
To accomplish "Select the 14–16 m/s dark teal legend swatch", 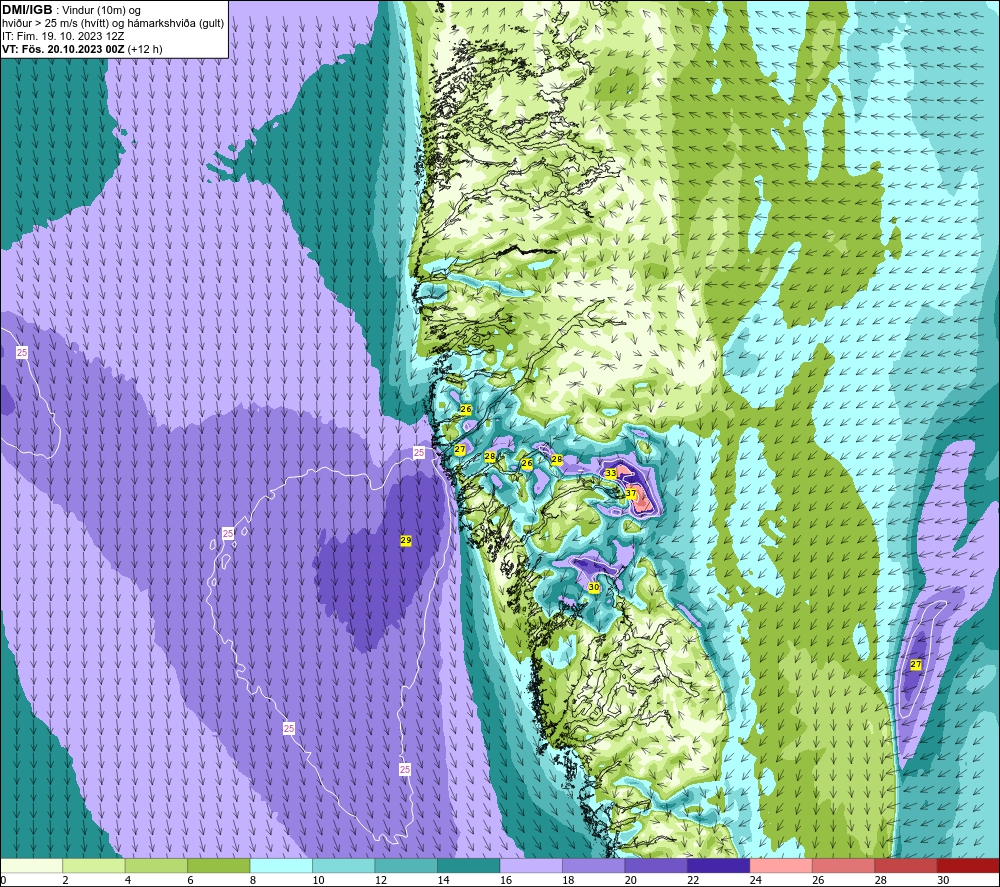I will 469,865.
